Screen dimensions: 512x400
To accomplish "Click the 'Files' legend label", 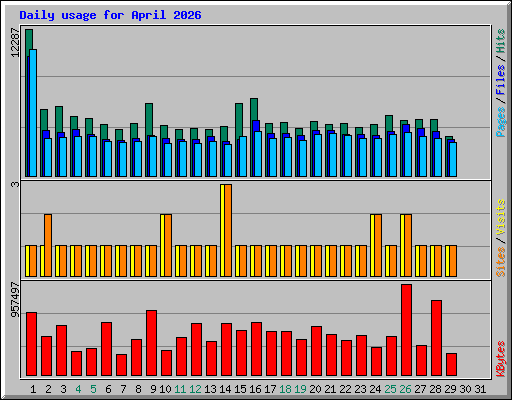I will [500, 79].
